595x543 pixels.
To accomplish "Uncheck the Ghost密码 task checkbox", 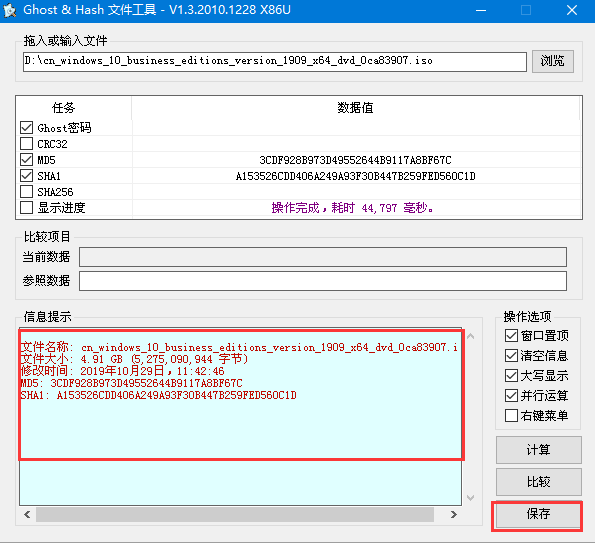I will click(x=26, y=127).
